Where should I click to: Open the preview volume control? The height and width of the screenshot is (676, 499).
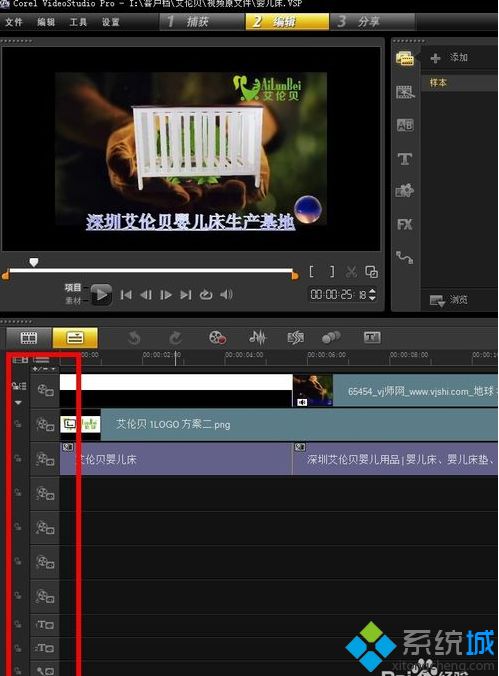[x=226, y=295]
